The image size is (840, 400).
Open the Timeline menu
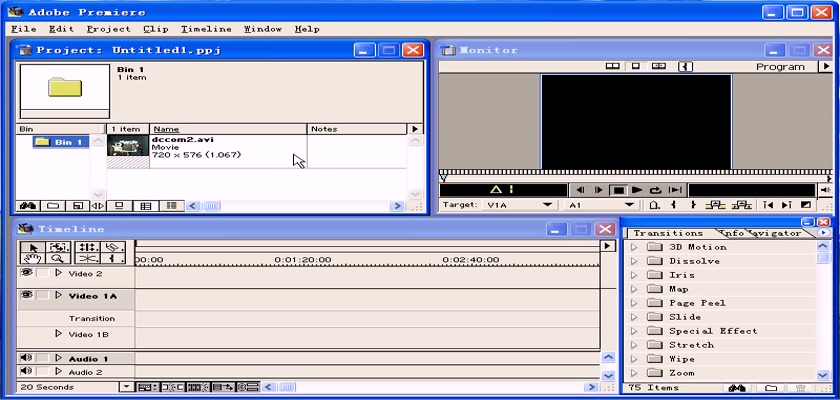tap(206, 29)
